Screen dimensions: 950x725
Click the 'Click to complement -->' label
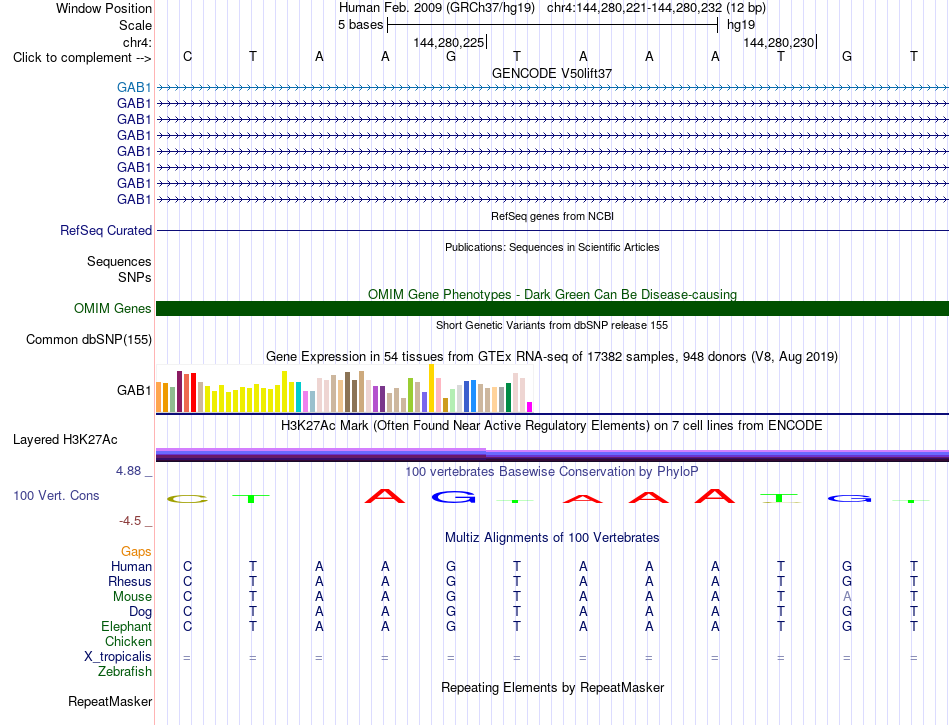coord(82,58)
